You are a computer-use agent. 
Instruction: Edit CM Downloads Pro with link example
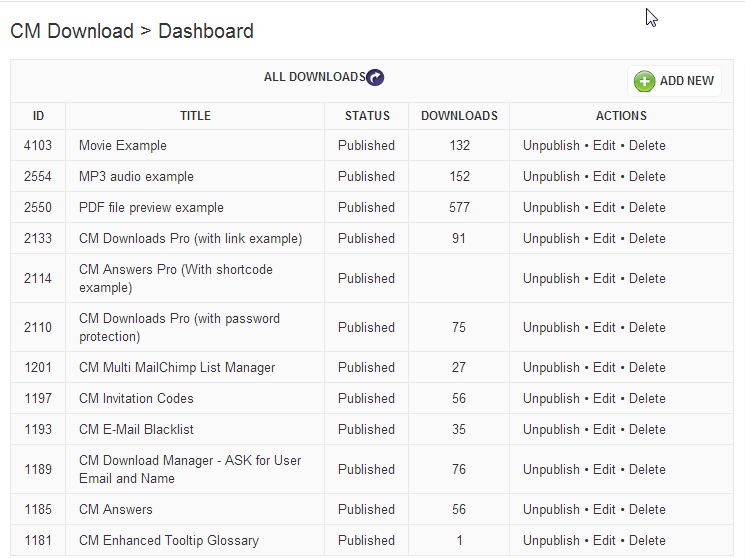(x=604, y=239)
